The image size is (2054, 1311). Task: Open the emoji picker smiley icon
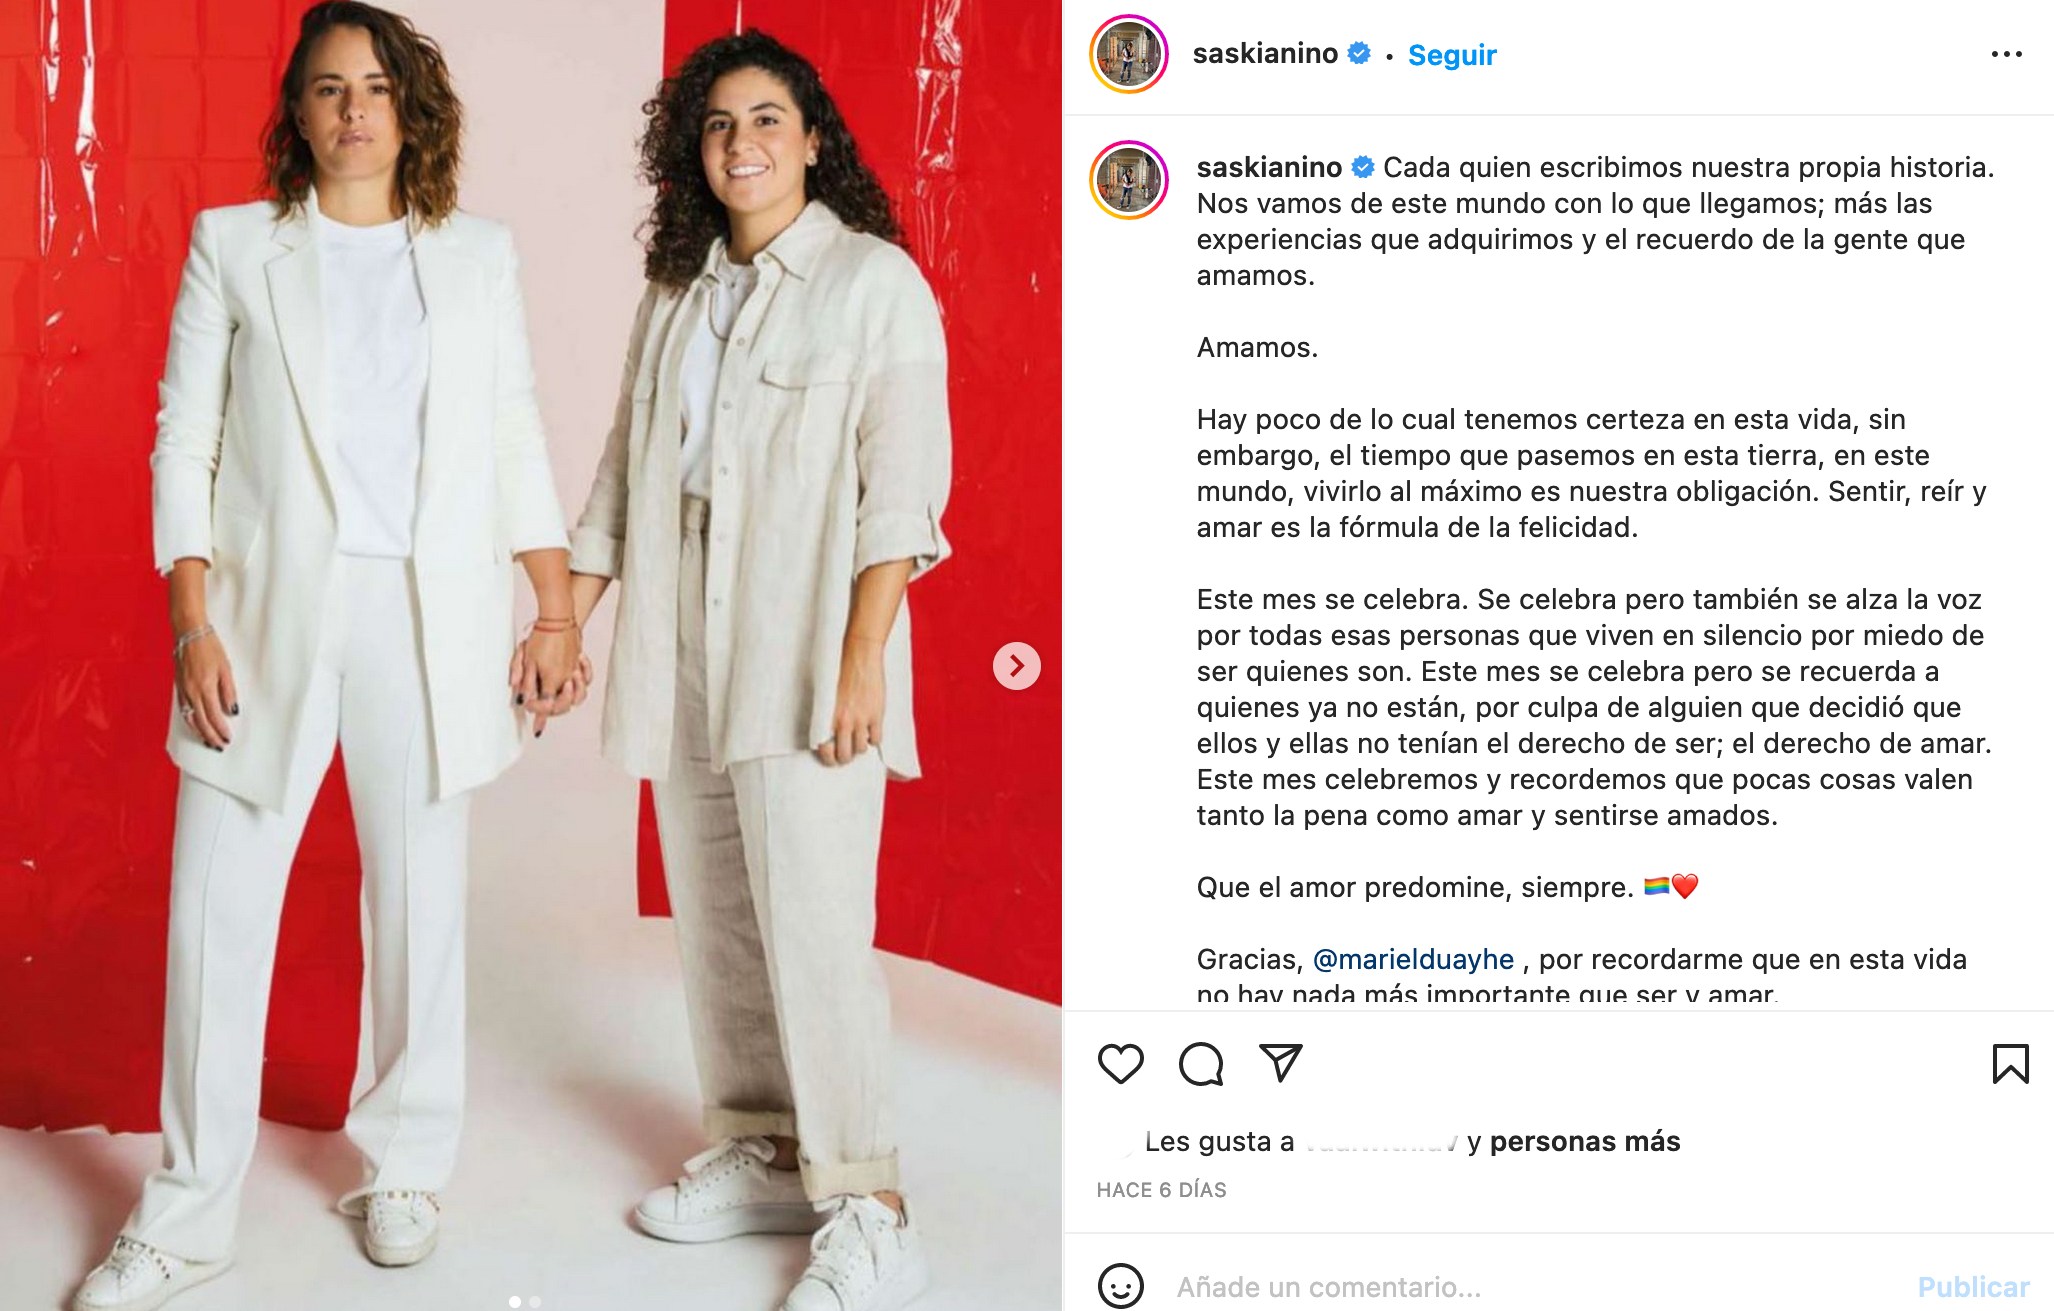[1120, 1286]
